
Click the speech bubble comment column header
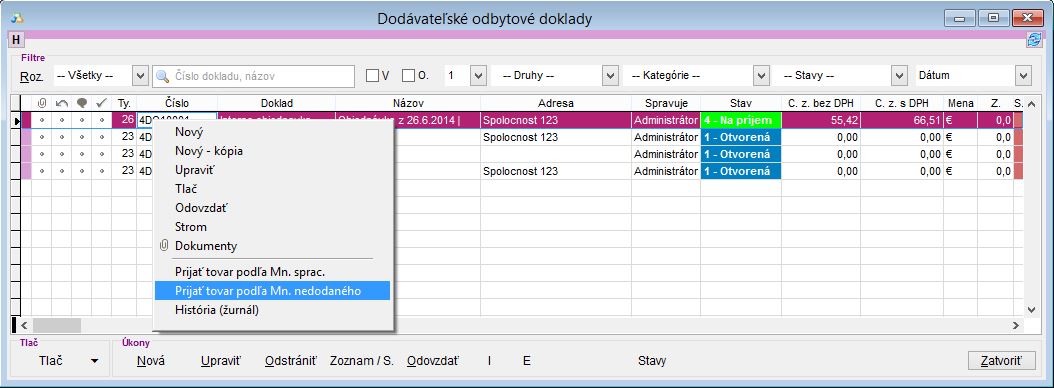click(81, 104)
